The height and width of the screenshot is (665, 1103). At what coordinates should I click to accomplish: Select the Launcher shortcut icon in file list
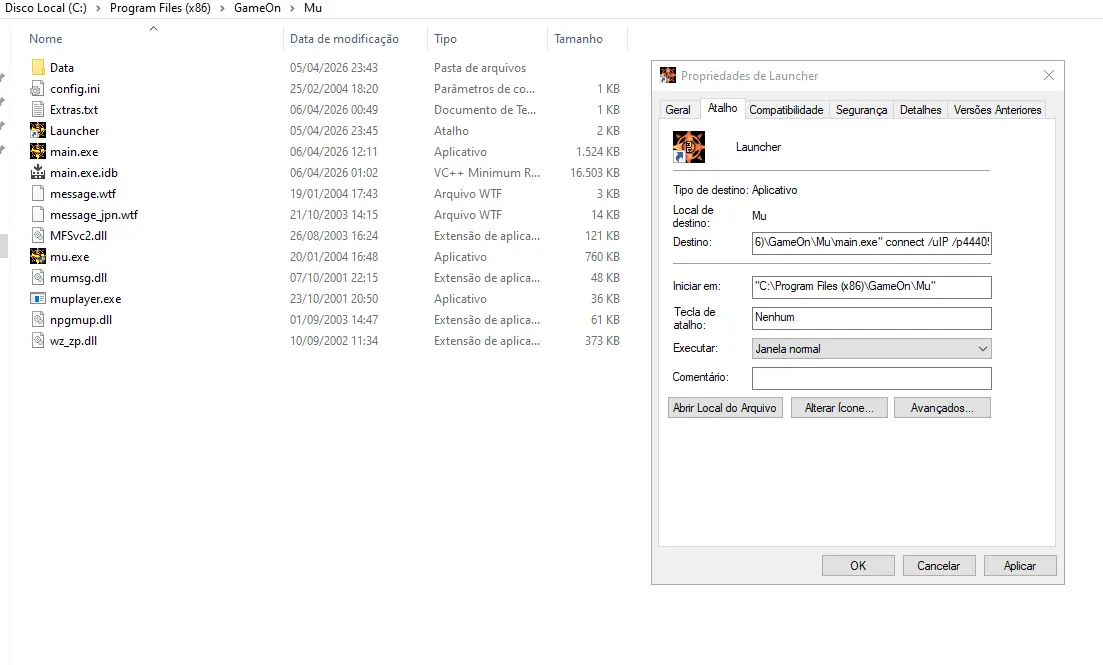click(x=38, y=131)
